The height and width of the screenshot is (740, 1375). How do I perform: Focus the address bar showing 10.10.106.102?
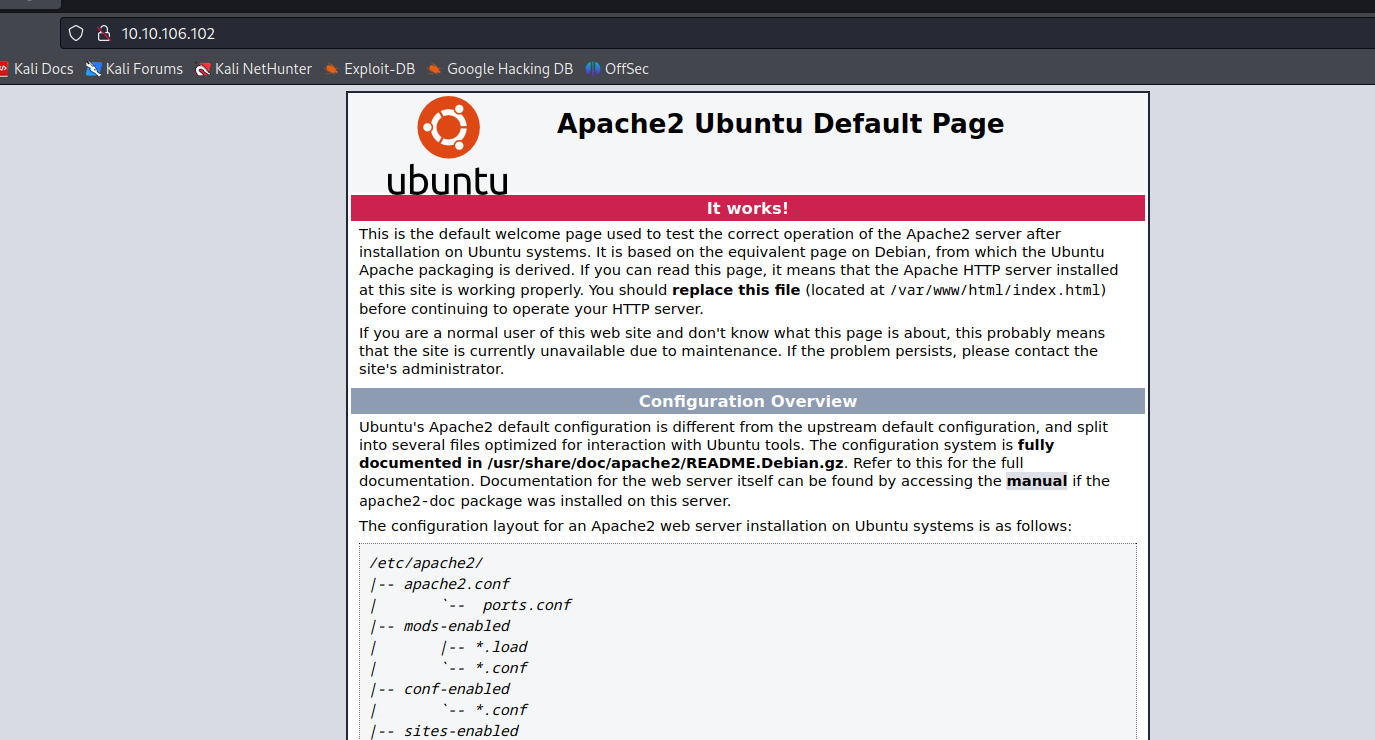[x=717, y=33]
